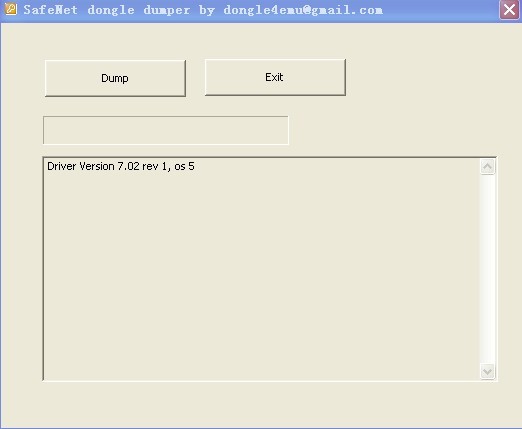The image size is (522, 429).
Task: Click the scroll down arrow in the log box
Action: pyautogui.click(x=487, y=371)
